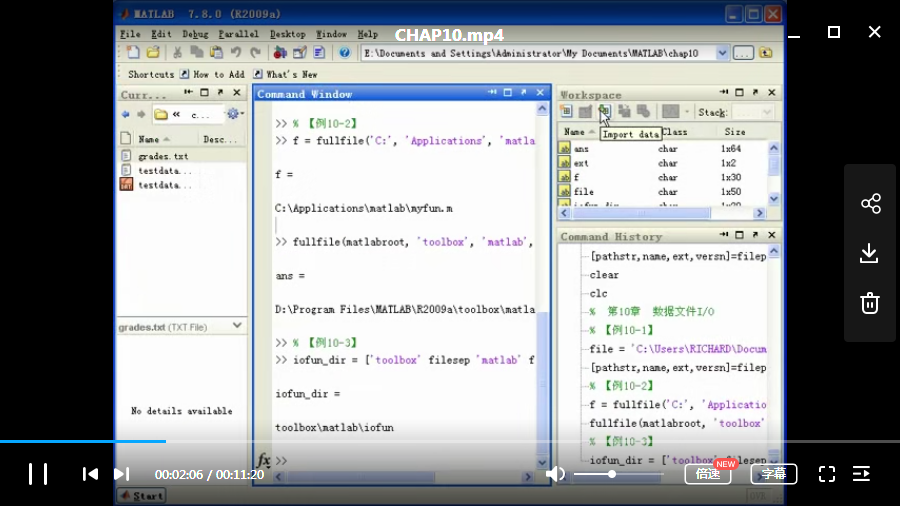
Task: Undock the Command Window
Action: click(x=523, y=92)
